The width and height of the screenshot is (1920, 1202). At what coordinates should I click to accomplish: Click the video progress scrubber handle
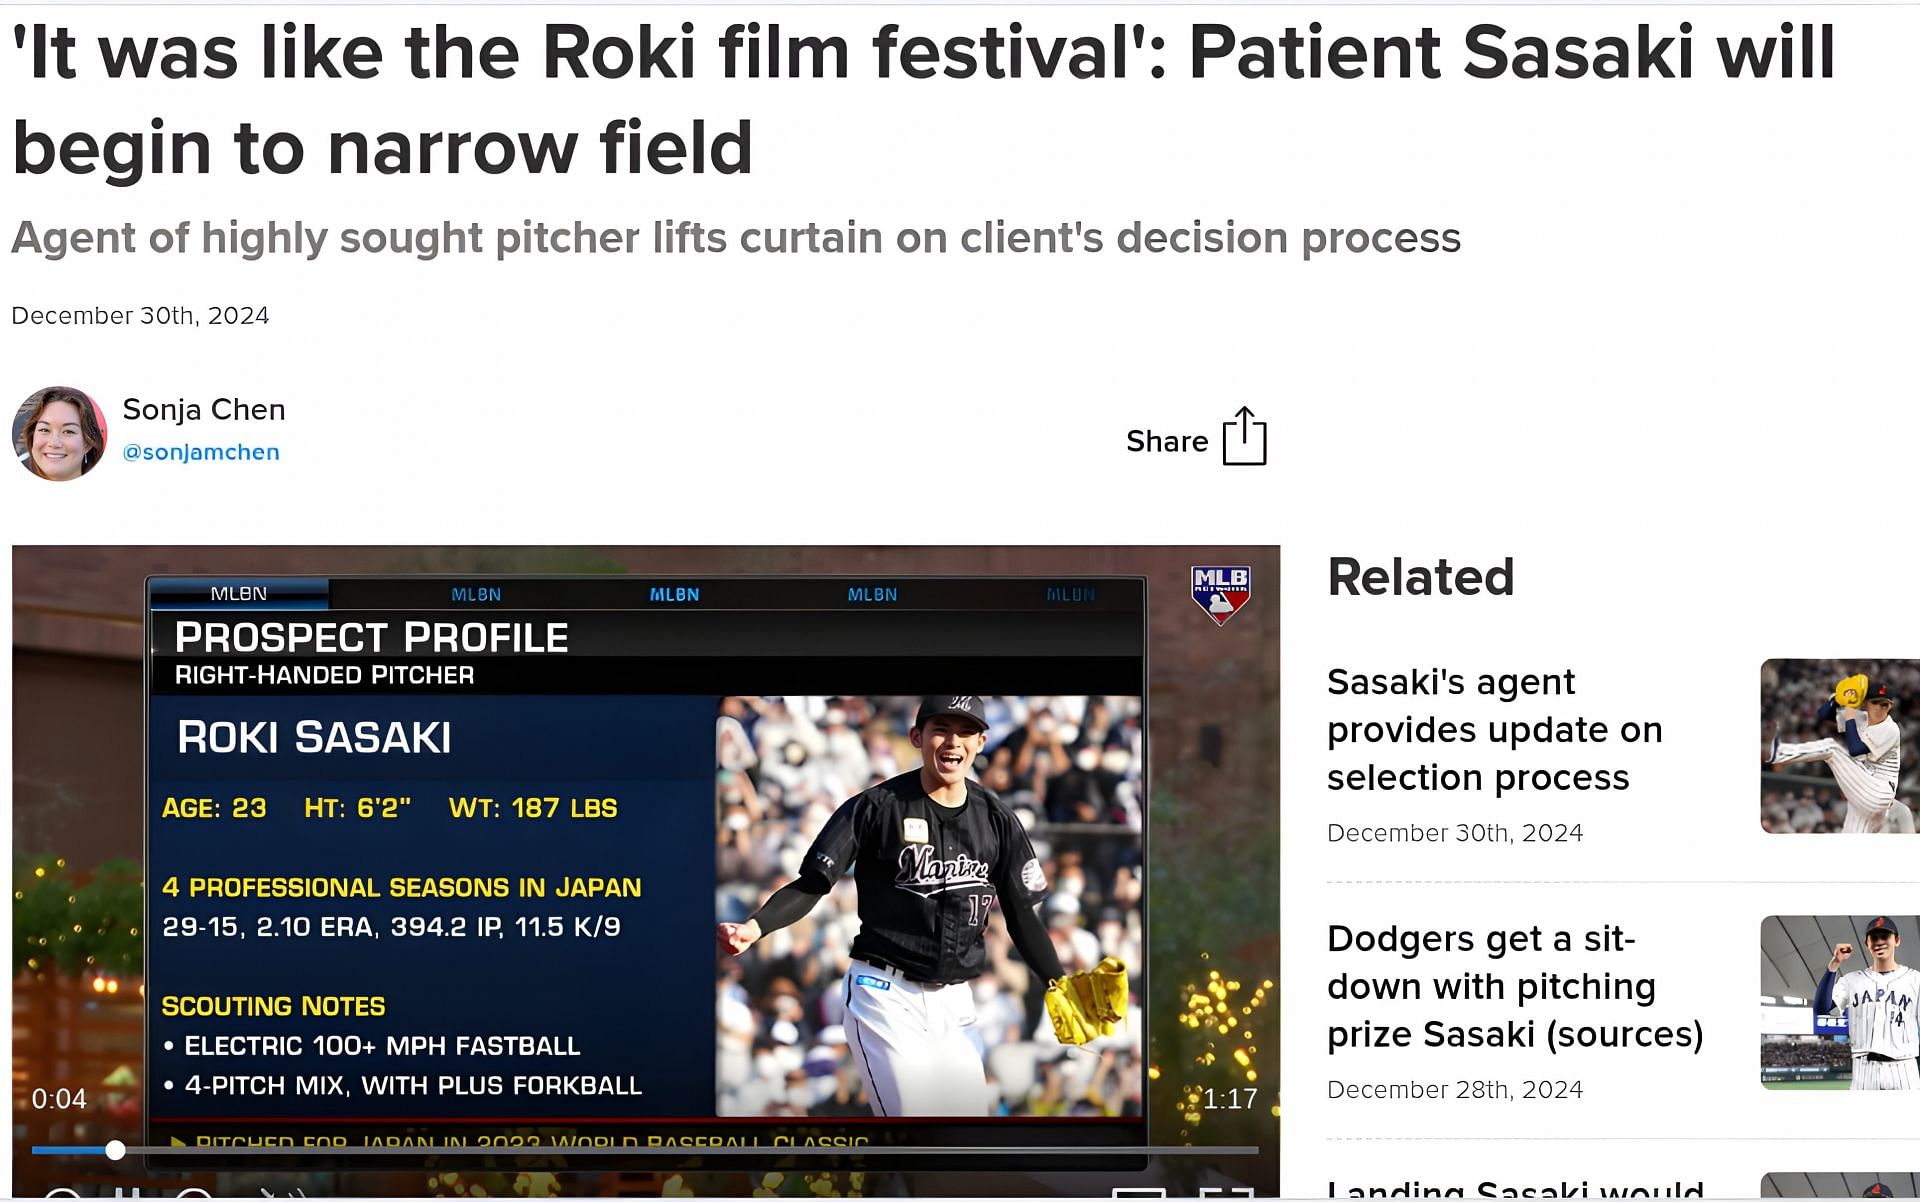116,1150
